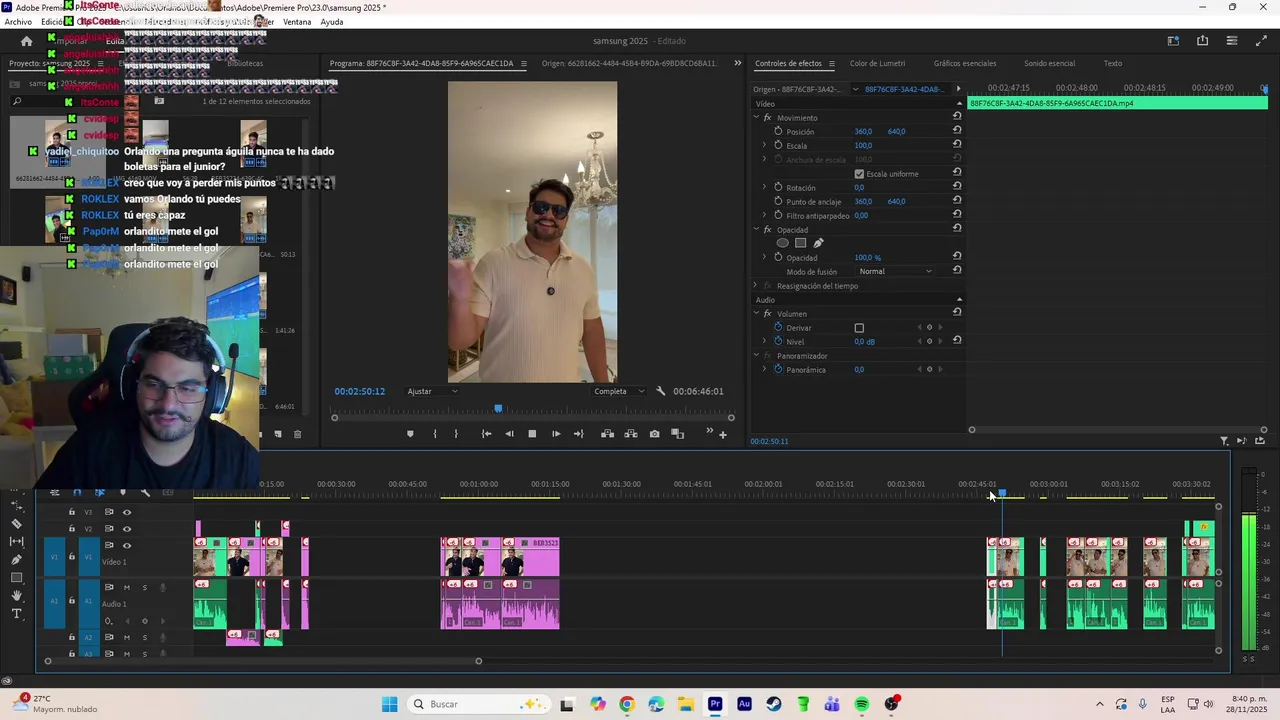Viewport: 1280px width, 720px height.
Task: Solo the Audio 1 track
Action: click(x=144, y=587)
